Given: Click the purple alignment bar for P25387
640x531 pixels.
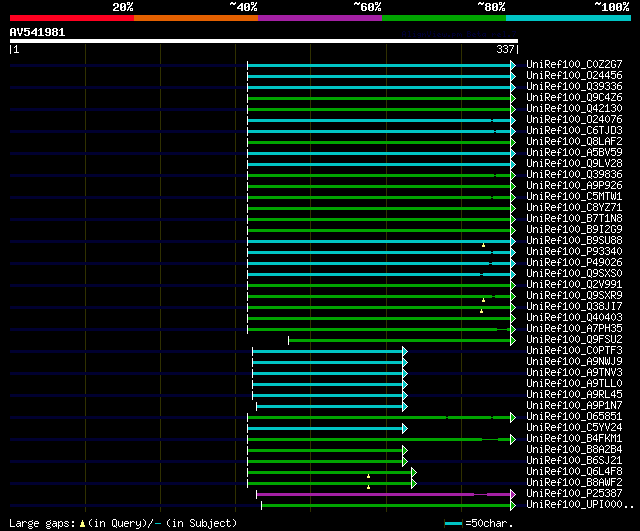Looking at the screenshot, I should point(380,493).
